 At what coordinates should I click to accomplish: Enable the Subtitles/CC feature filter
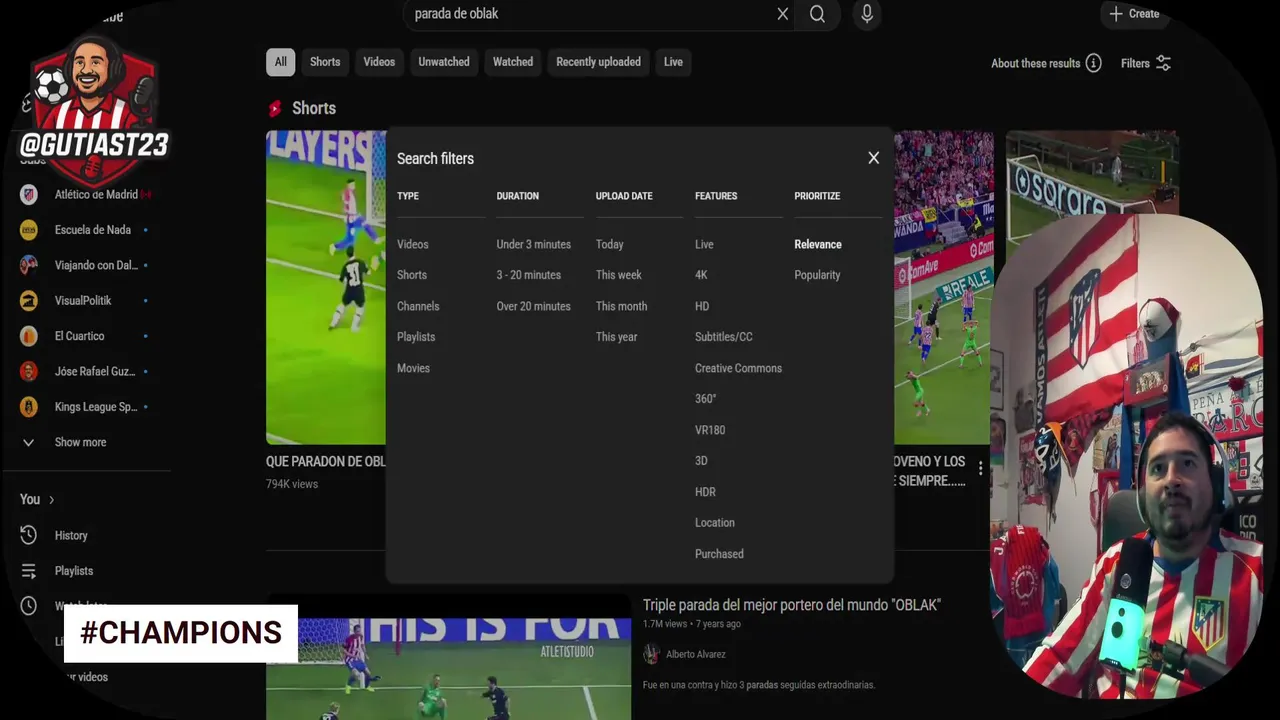724,337
